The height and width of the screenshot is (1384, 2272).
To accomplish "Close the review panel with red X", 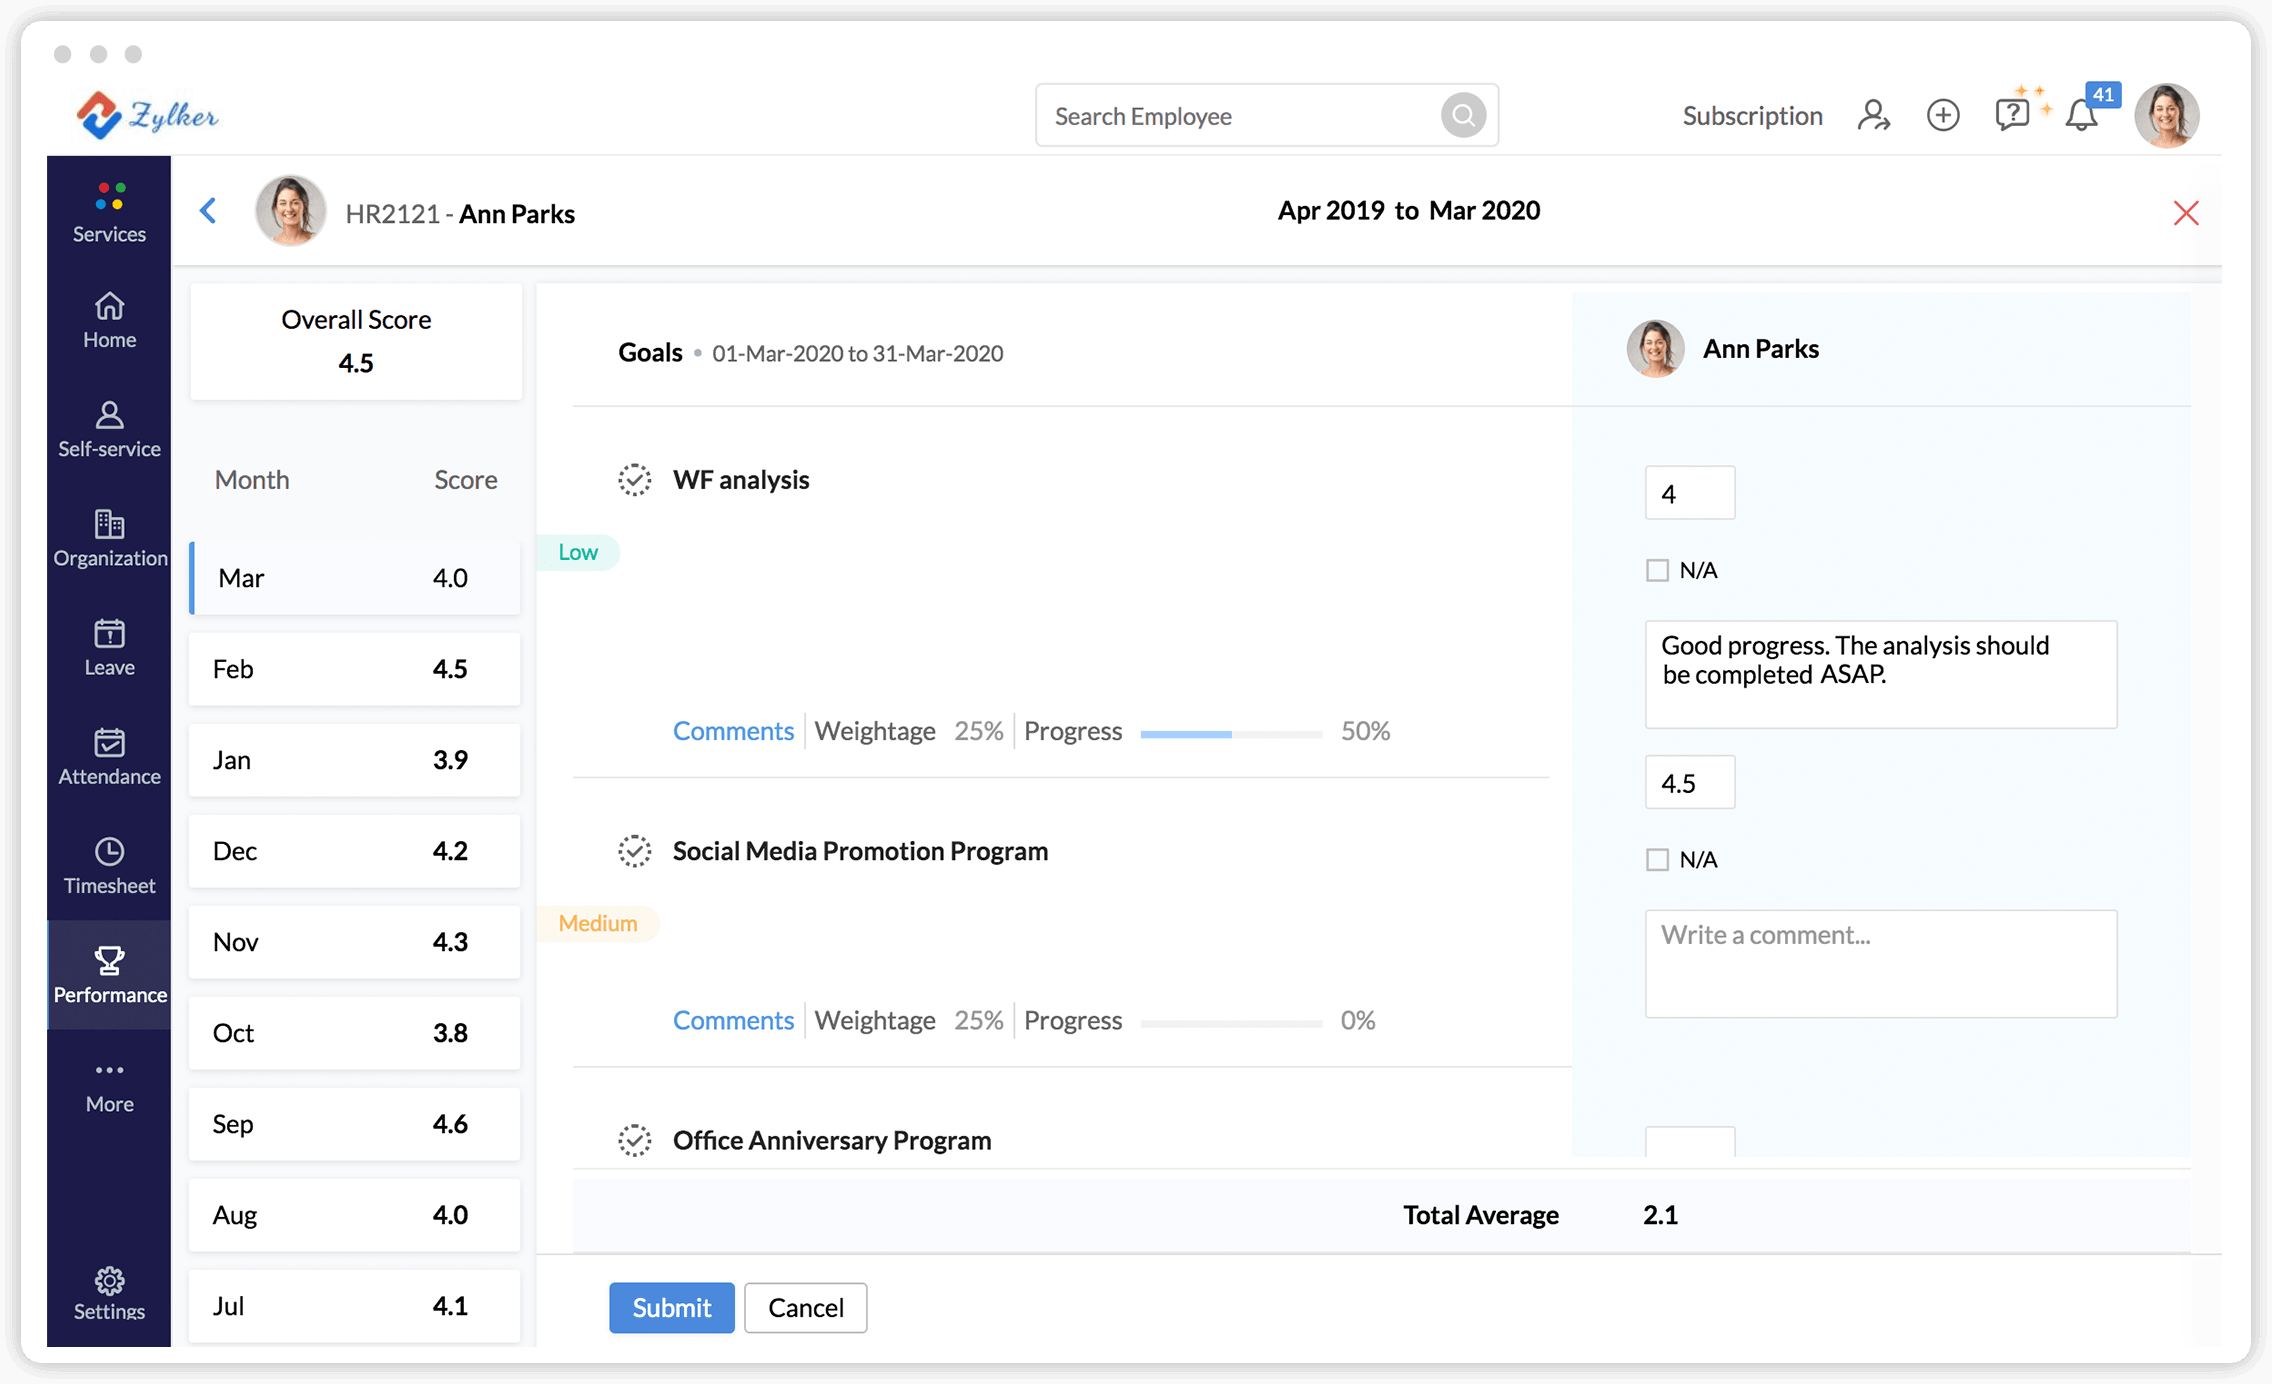I will pyautogui.click(x=2186, y=213).
